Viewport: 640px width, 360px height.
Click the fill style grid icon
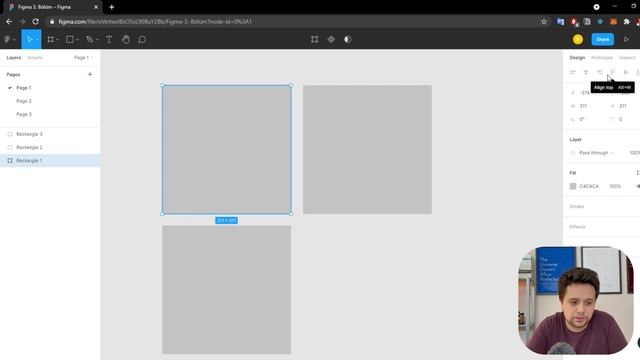click(x=638, y=173)
